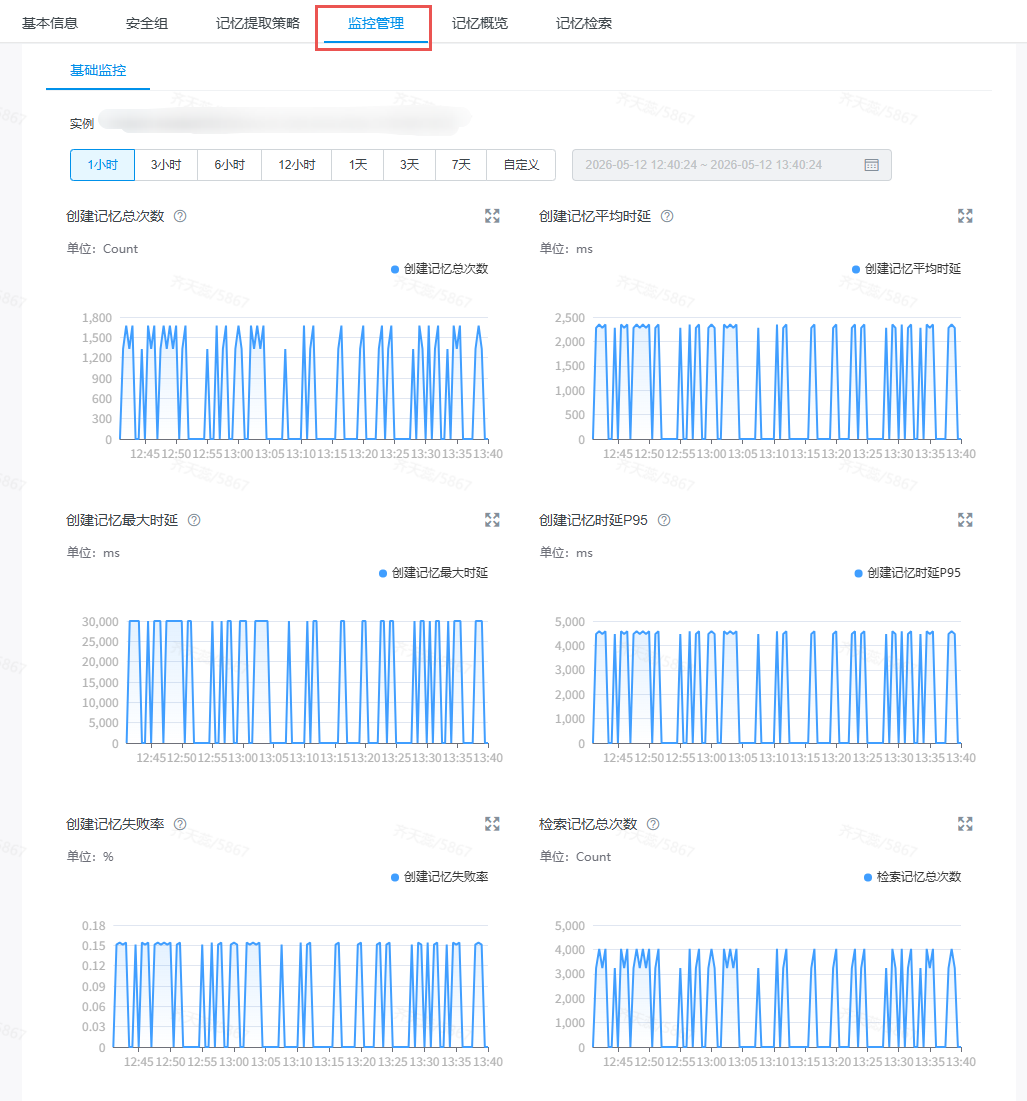Toggle the 检索记忆总次数 legend series
Image resolution: width=1027 pixels, height=1101 pixels.
coord(913,877)
